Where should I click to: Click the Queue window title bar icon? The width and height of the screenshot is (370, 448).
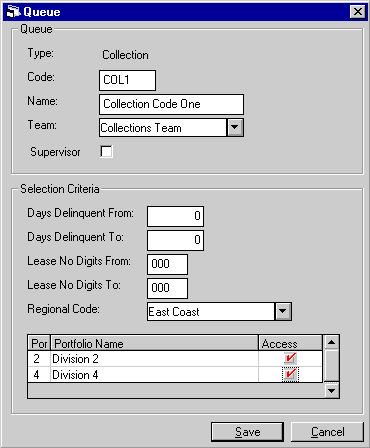click(x=13, y=12)
